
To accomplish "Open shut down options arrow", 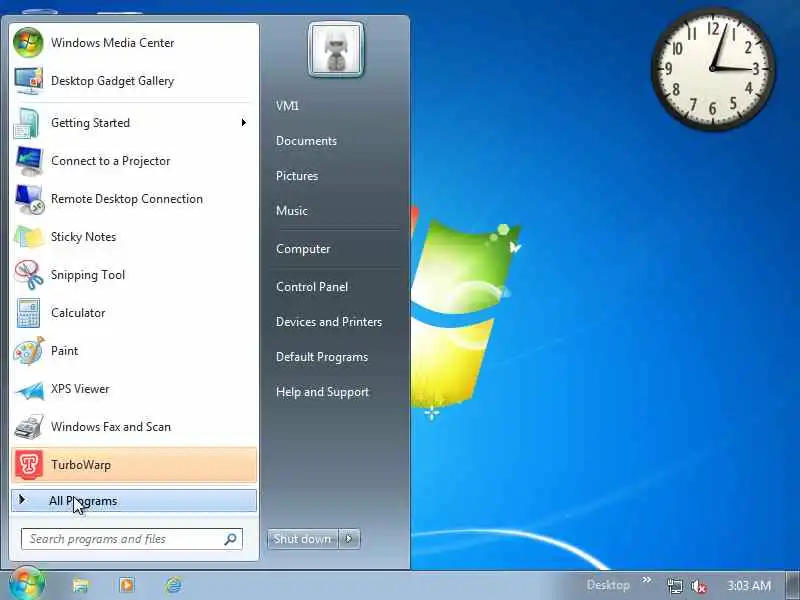I will pyautogui.click(x=349, y=539).
